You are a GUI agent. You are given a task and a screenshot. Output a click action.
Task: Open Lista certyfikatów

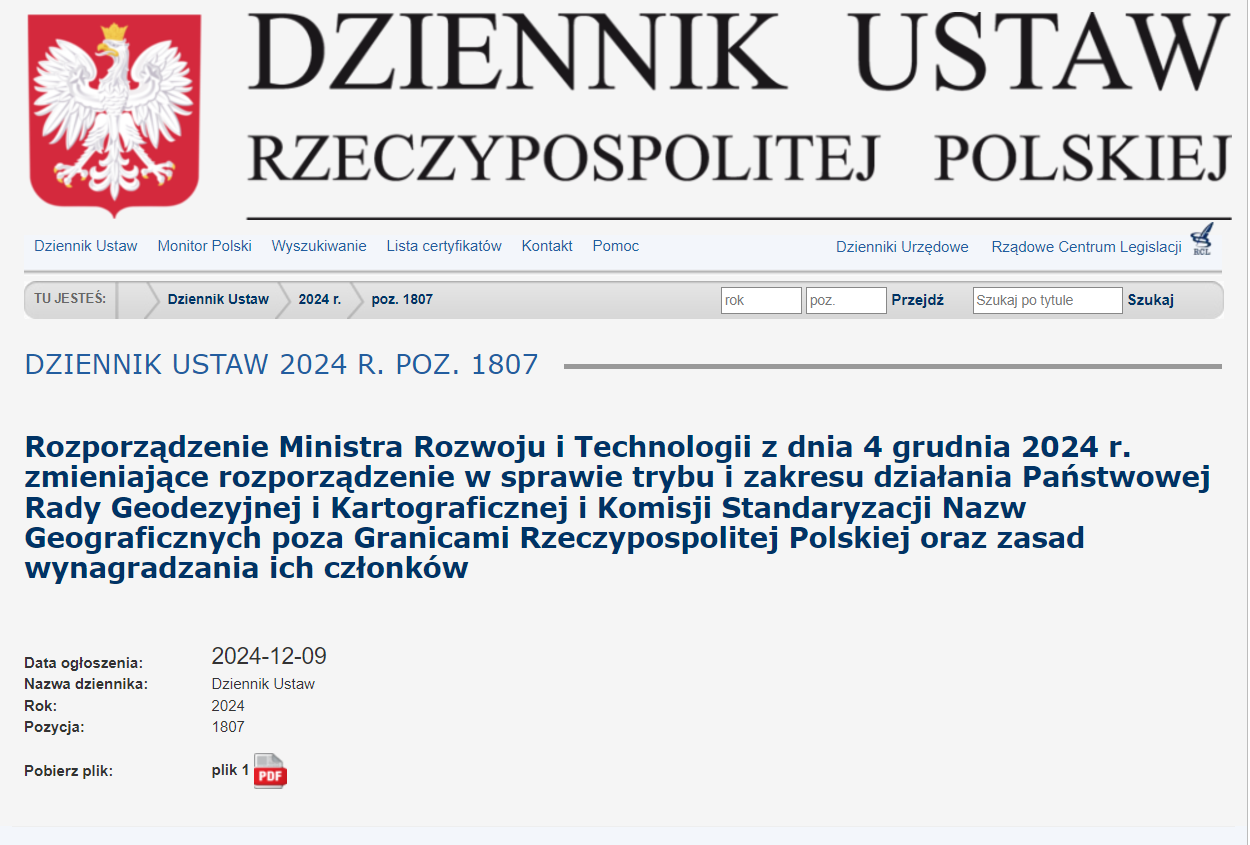(x=443, y=246)
